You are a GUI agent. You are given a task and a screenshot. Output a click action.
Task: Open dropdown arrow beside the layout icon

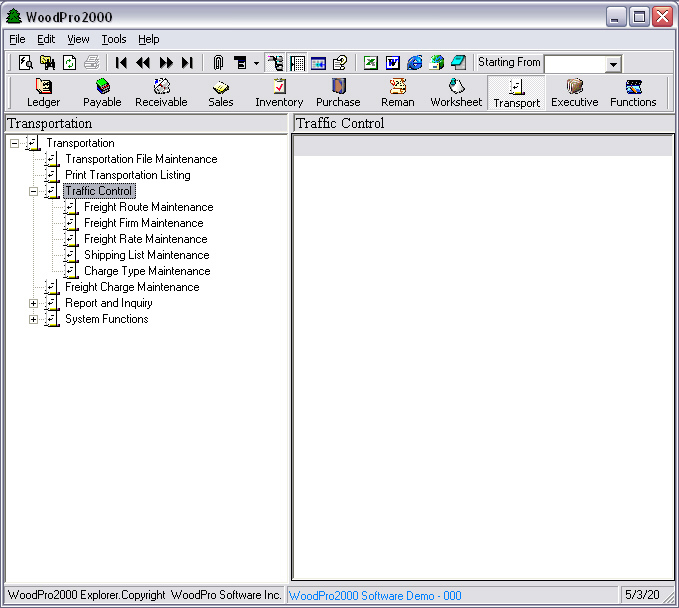(256, 63)
